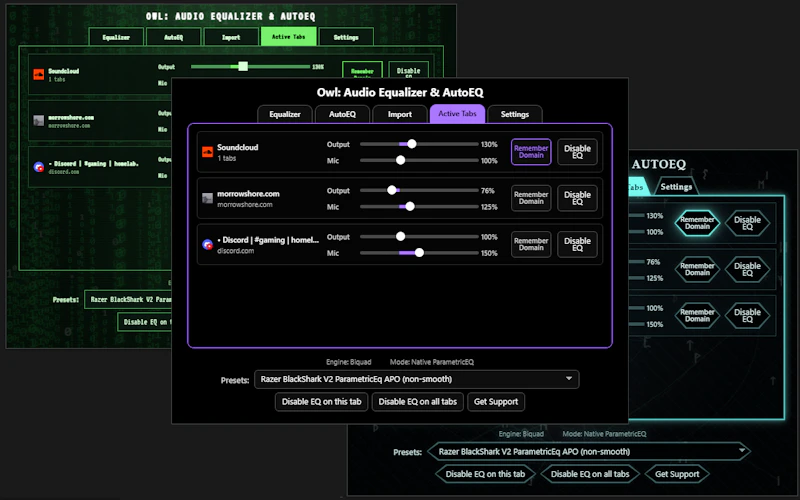
Task: Click Disable EQ beside 150% in the cyan window
Action: [x=747, y=316]
